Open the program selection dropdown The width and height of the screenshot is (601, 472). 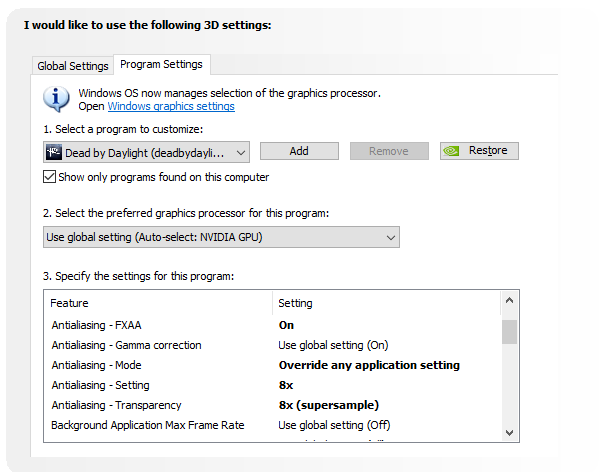pos(240,152)
